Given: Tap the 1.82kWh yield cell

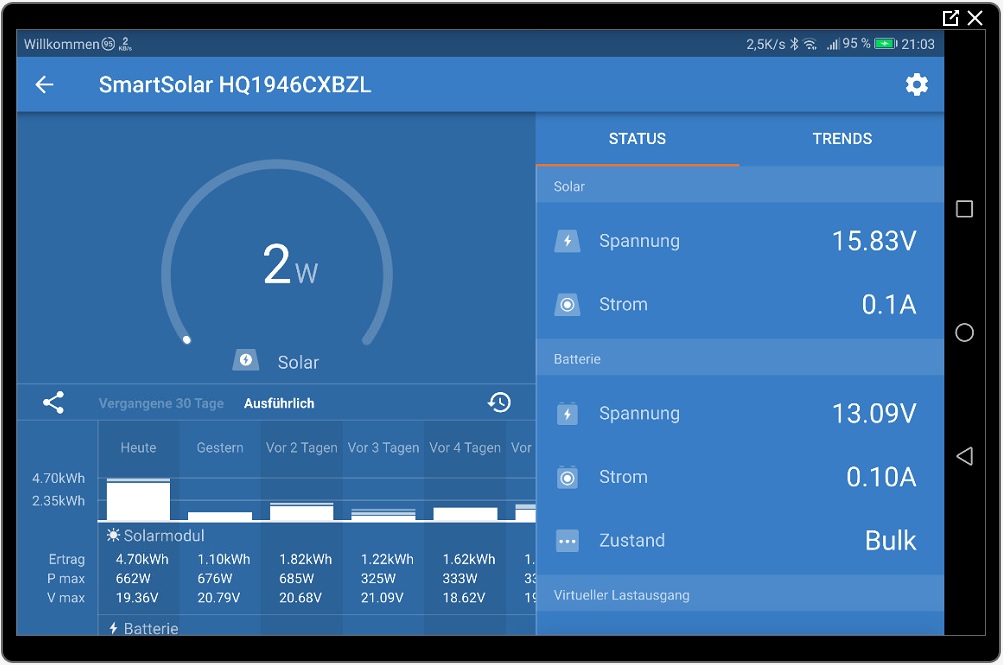Looking at the screenshot, I should (x=306, y=559).
